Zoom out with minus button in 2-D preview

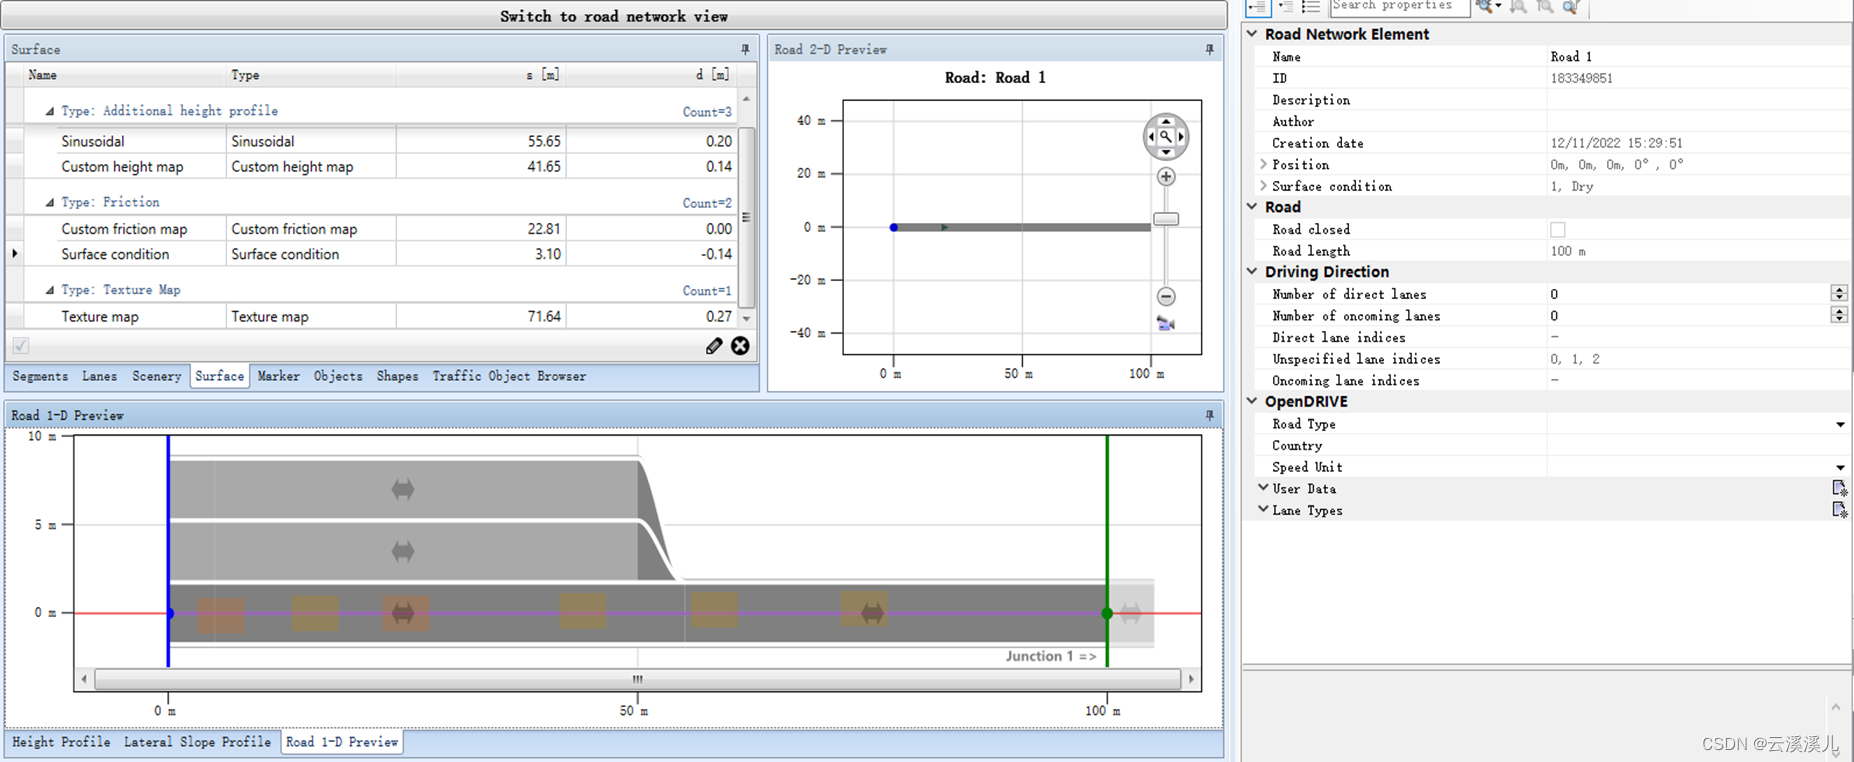pos(1166,296)
